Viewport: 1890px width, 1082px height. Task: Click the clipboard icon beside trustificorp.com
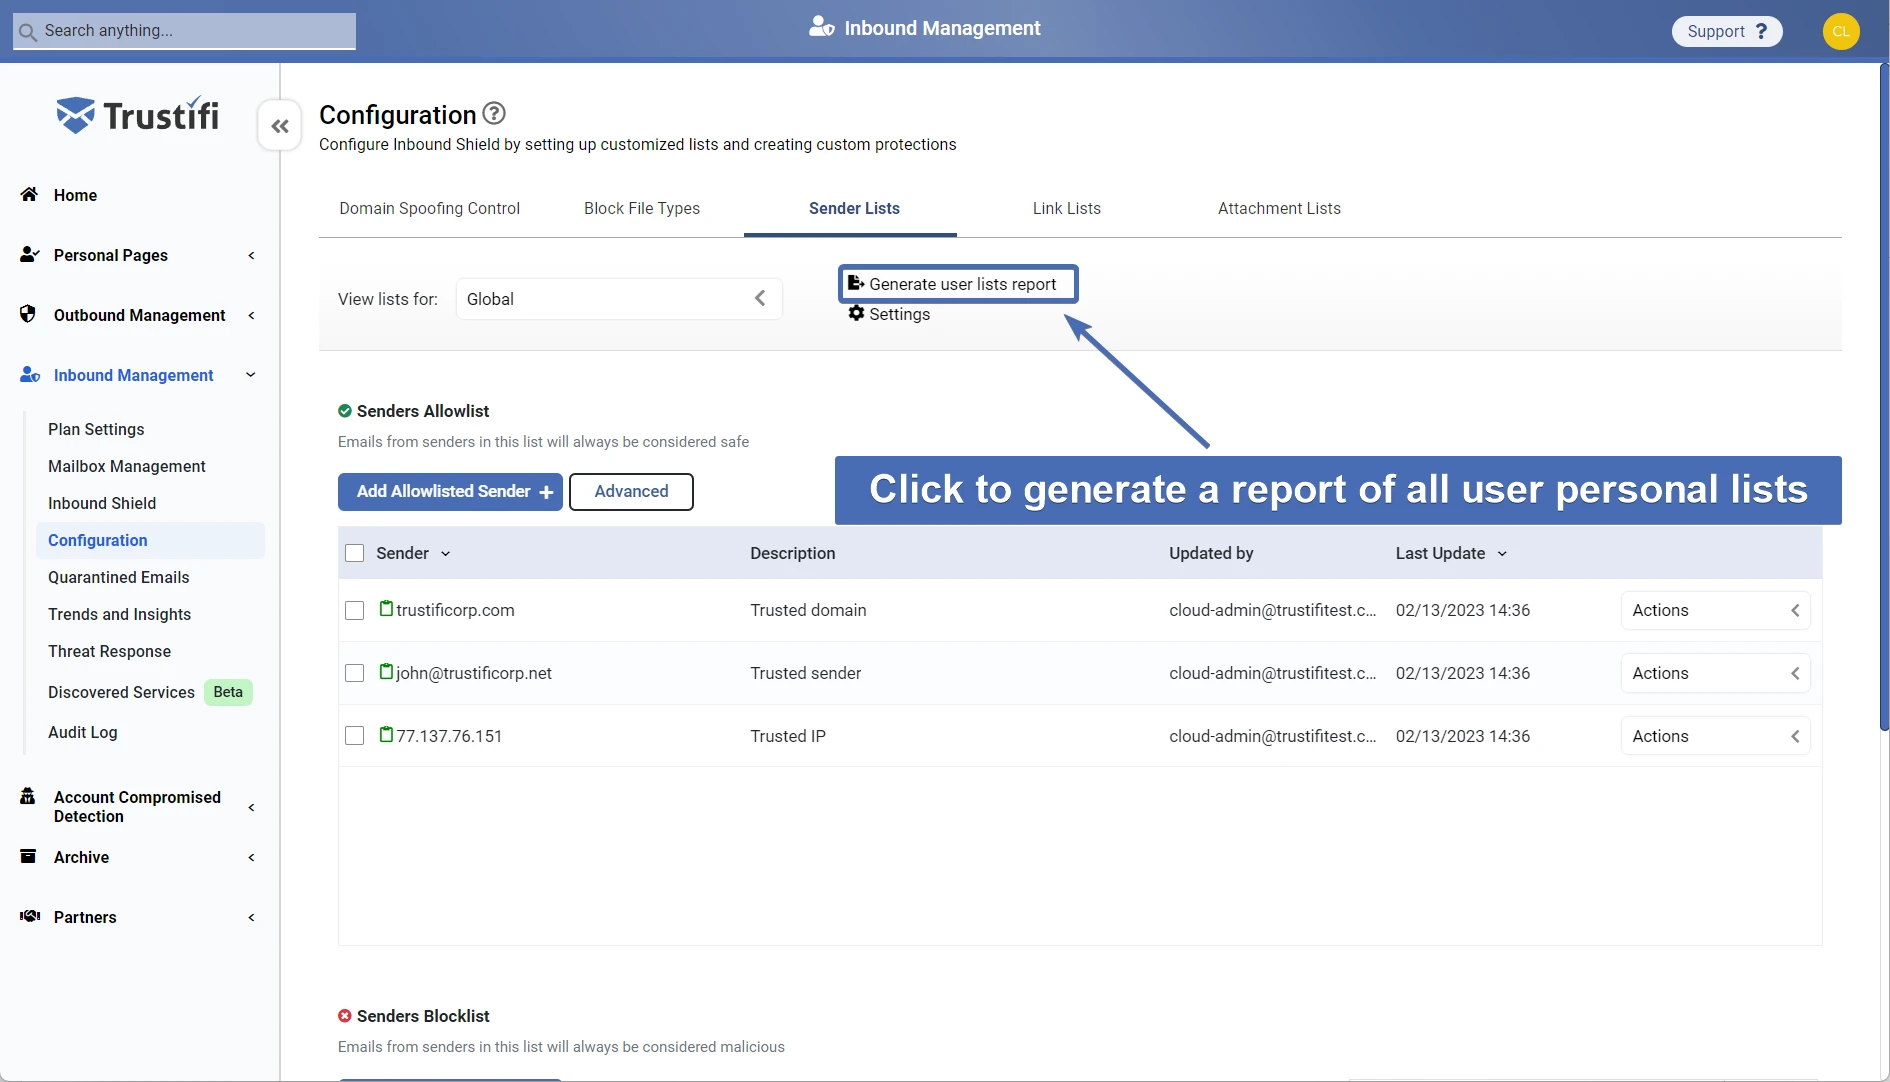[386, 609]
